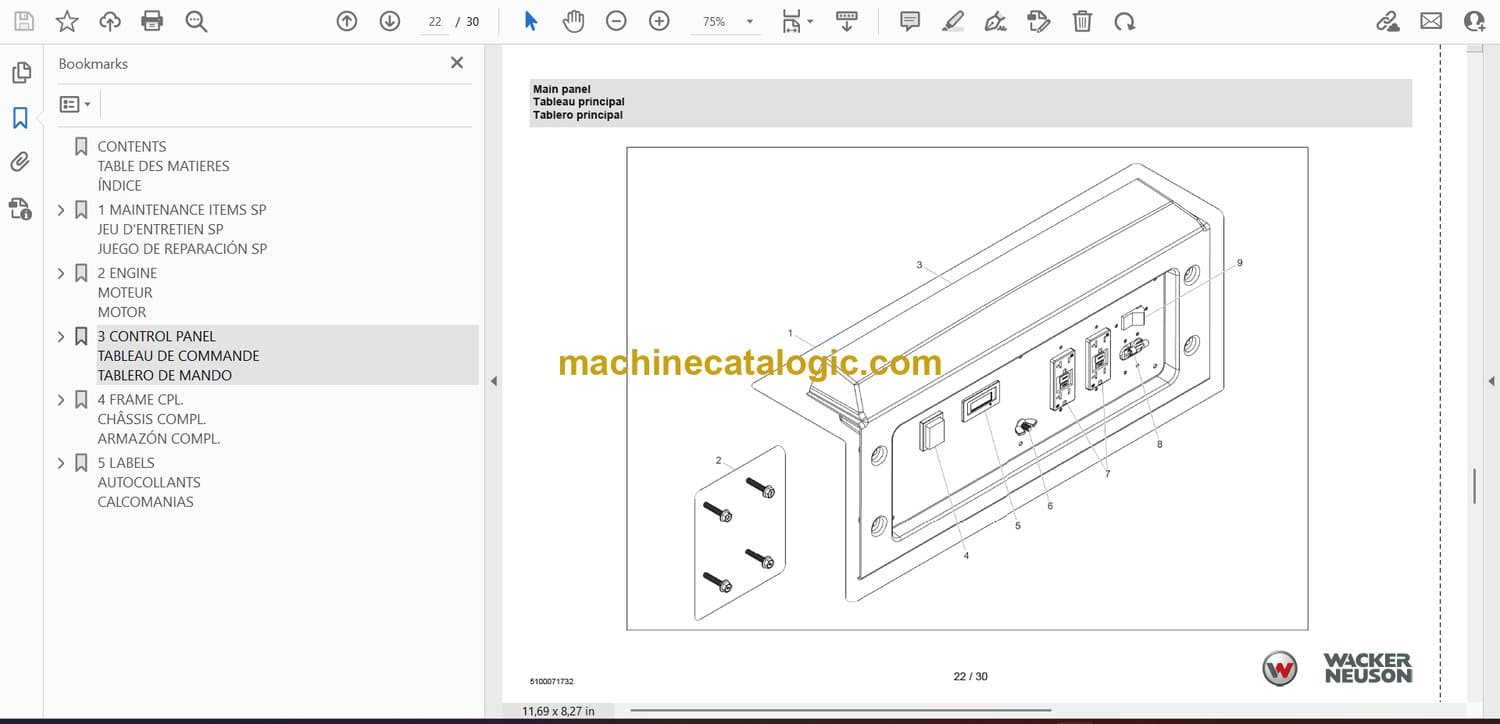
Task: Toggle the Bookmarks panel icon
Action: tap(20, 118)
